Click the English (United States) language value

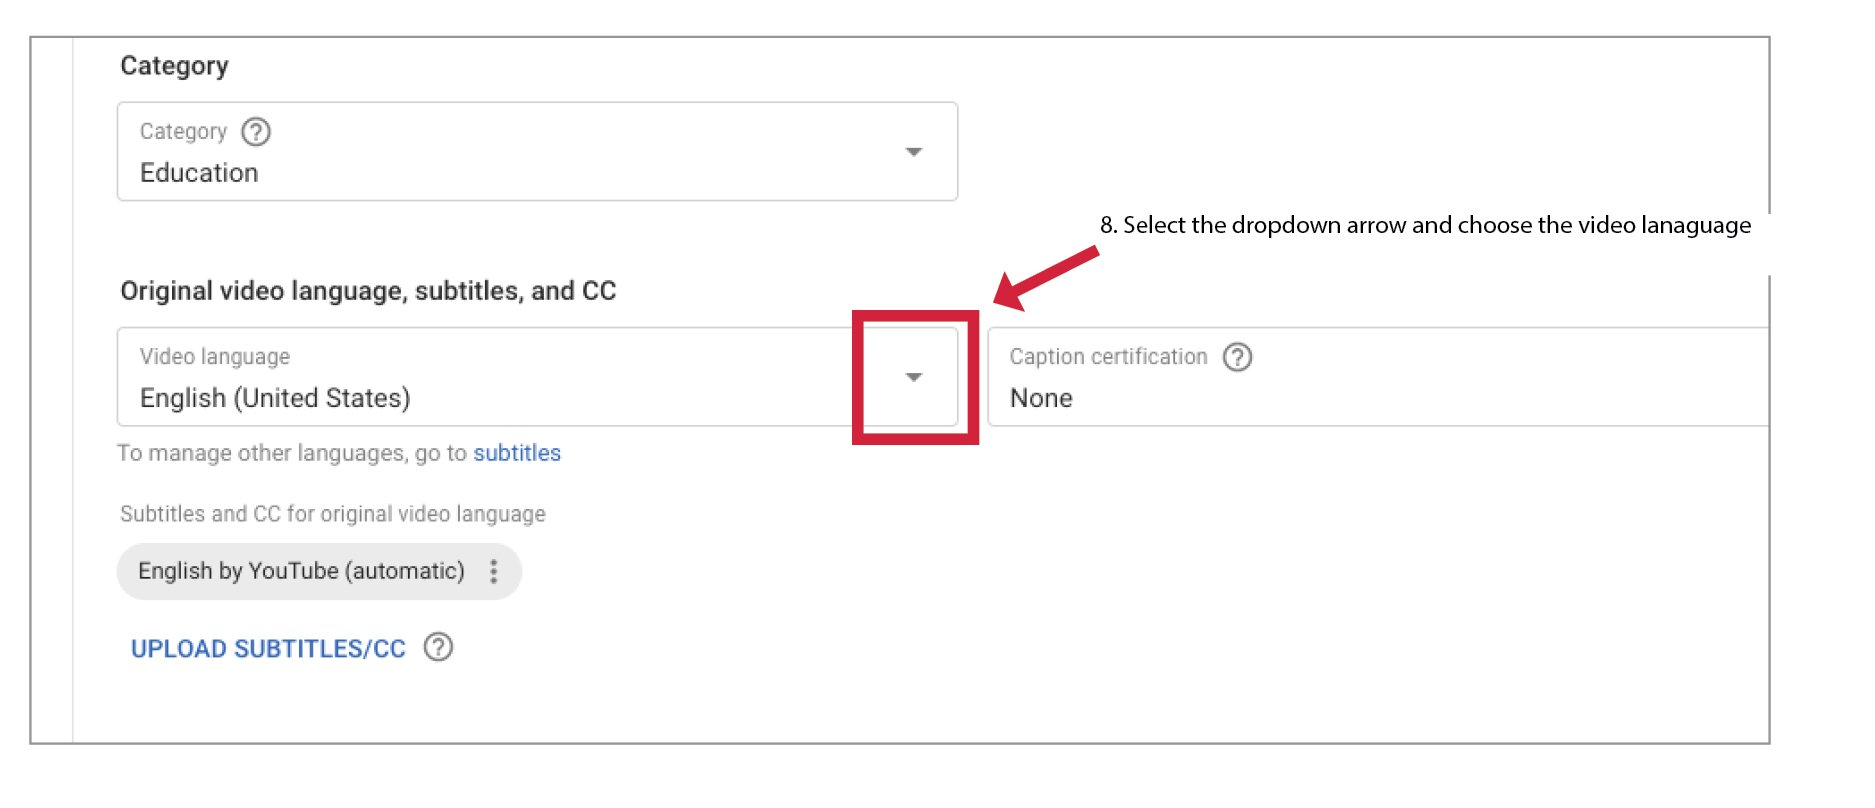pyautogui.click(x=275, y=398)
